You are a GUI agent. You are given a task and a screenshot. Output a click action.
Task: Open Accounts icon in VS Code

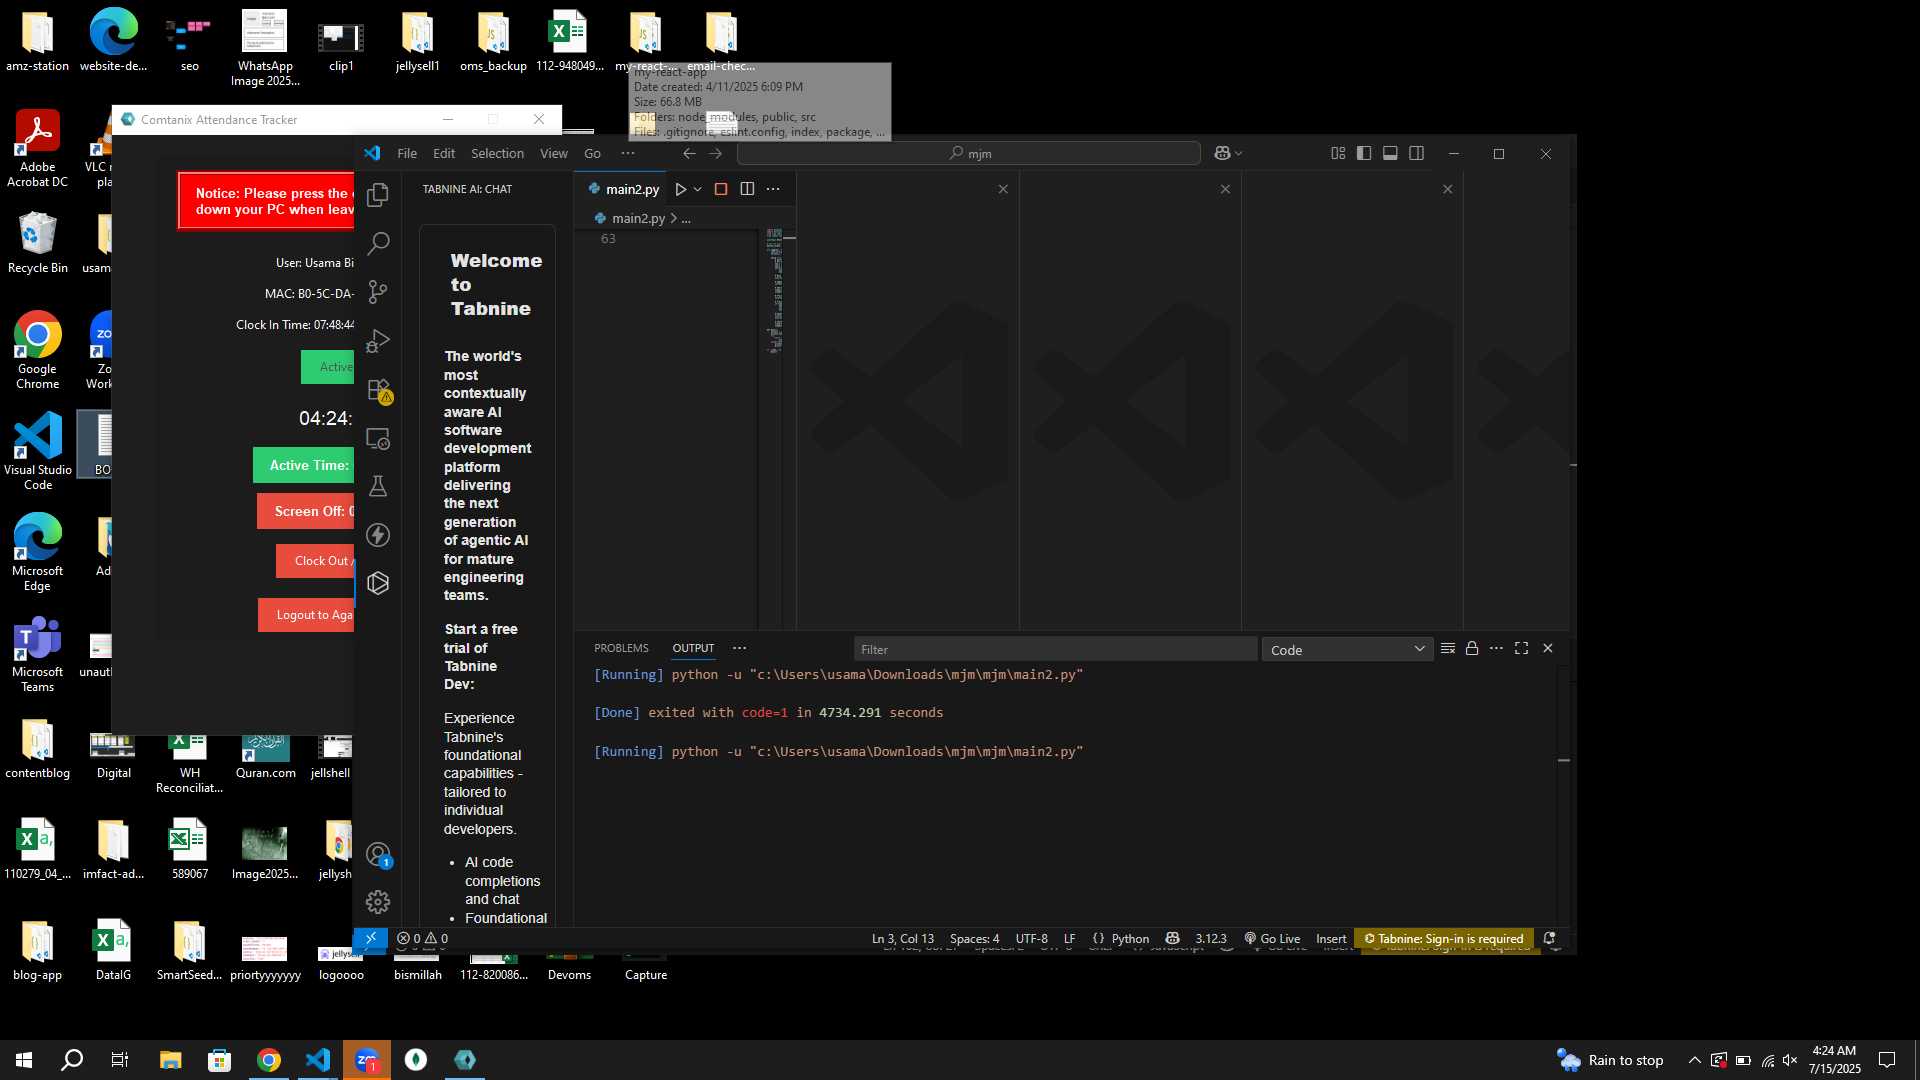[x=378, y=855]
